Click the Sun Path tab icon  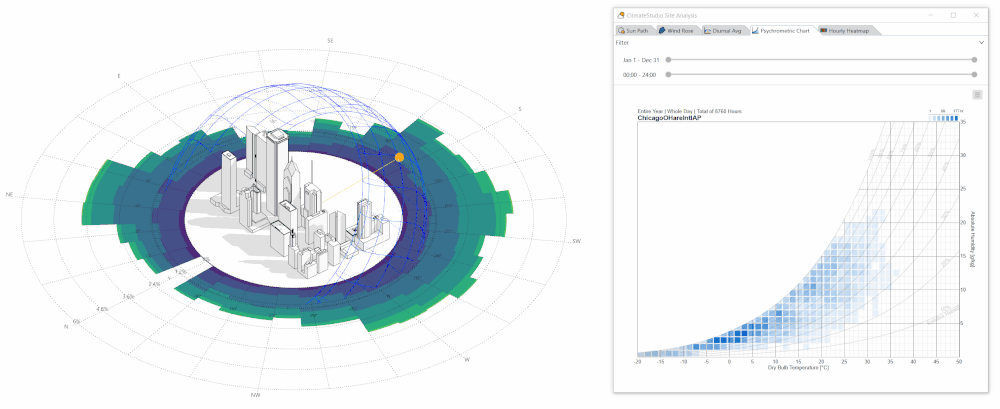[x=621, y=31]
